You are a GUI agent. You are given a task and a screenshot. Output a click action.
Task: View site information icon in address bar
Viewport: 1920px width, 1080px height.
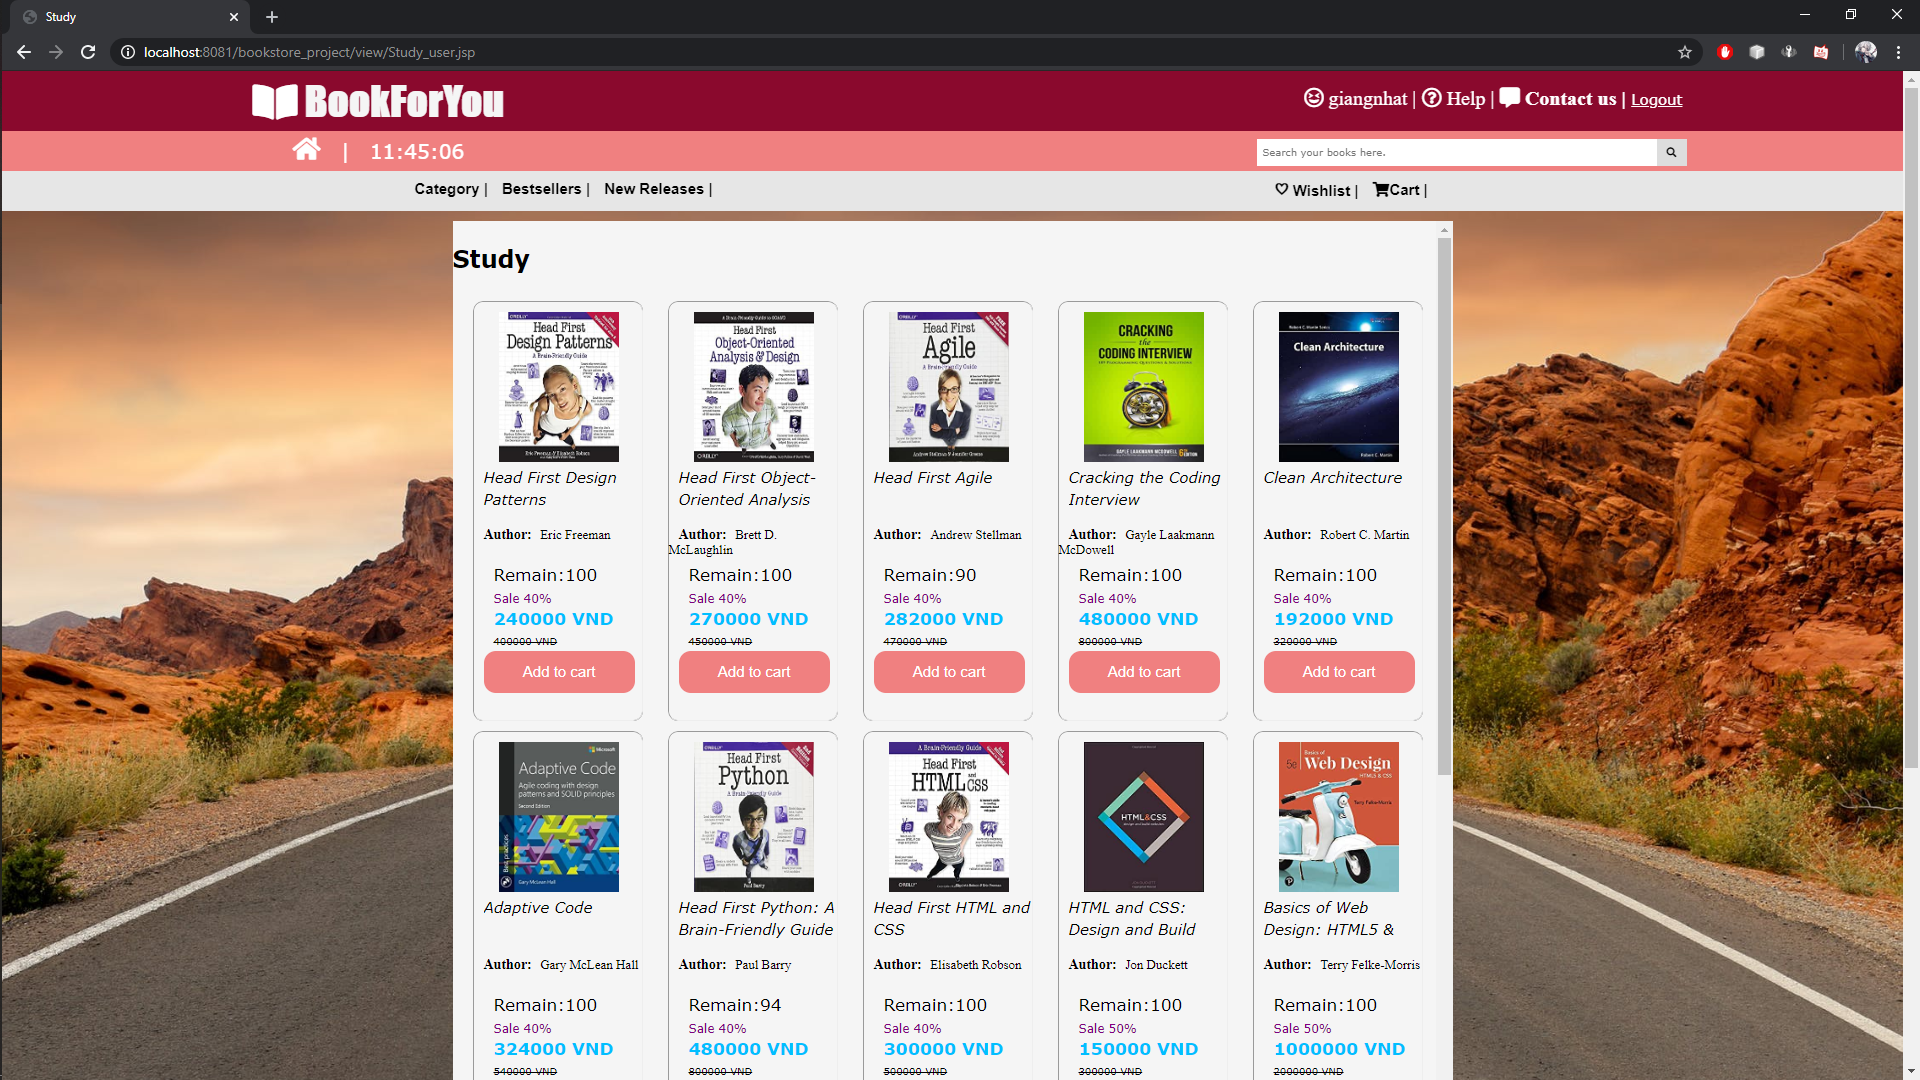pos(128,52)
